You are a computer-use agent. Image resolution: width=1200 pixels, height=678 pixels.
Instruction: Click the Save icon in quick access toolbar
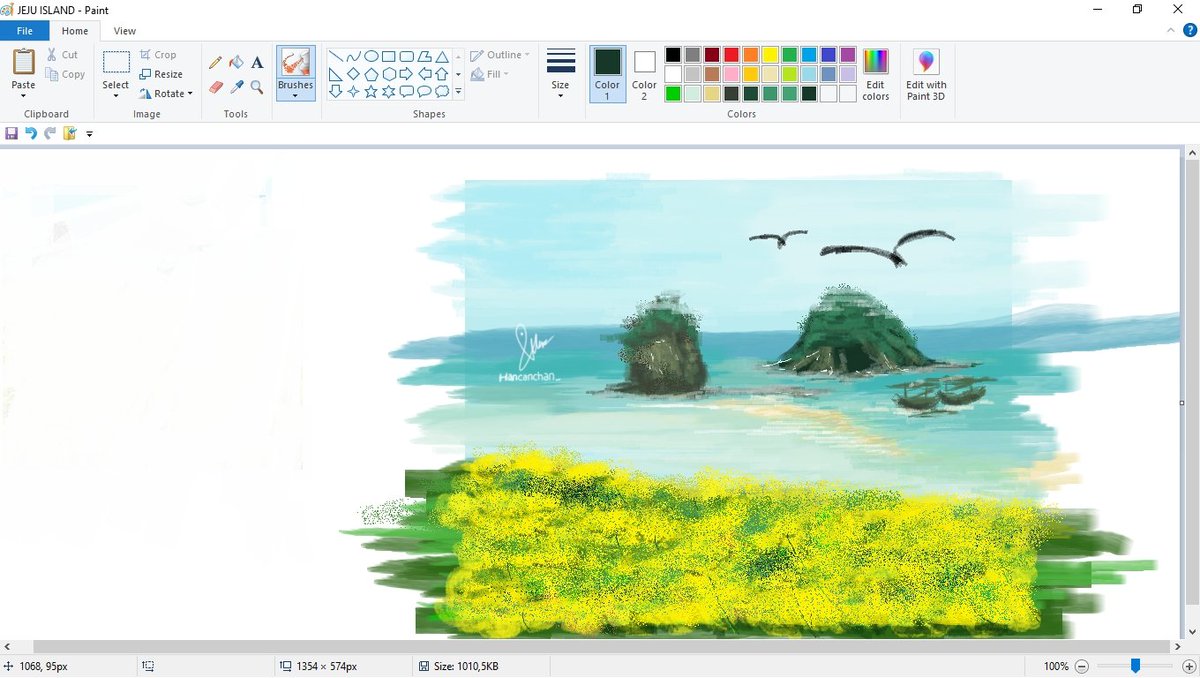click(11, 133)
